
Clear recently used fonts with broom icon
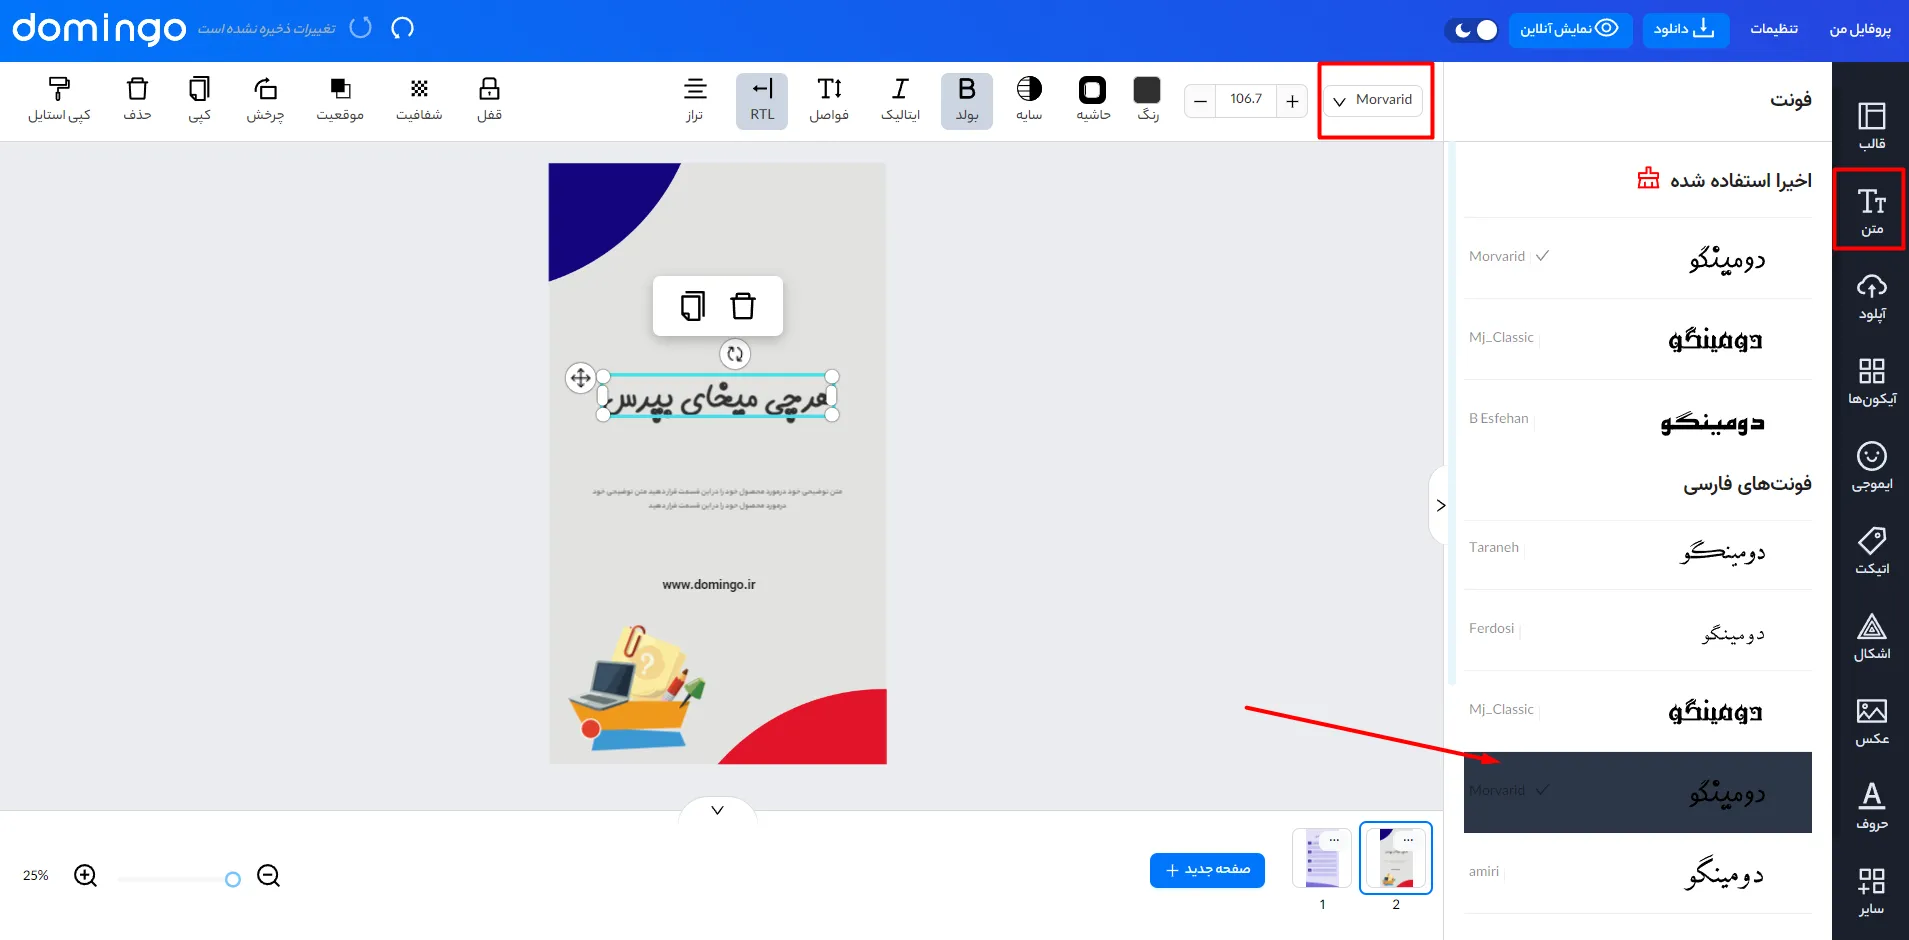(1648, 179)
